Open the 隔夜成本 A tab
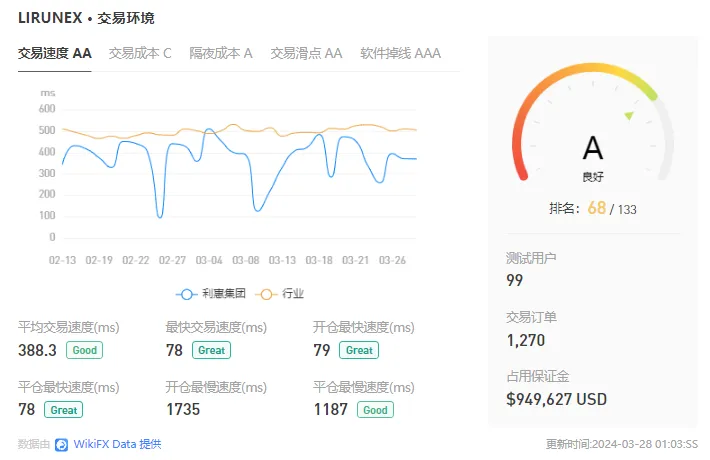This screenshot has width=710, height=460. pos(221,53)
